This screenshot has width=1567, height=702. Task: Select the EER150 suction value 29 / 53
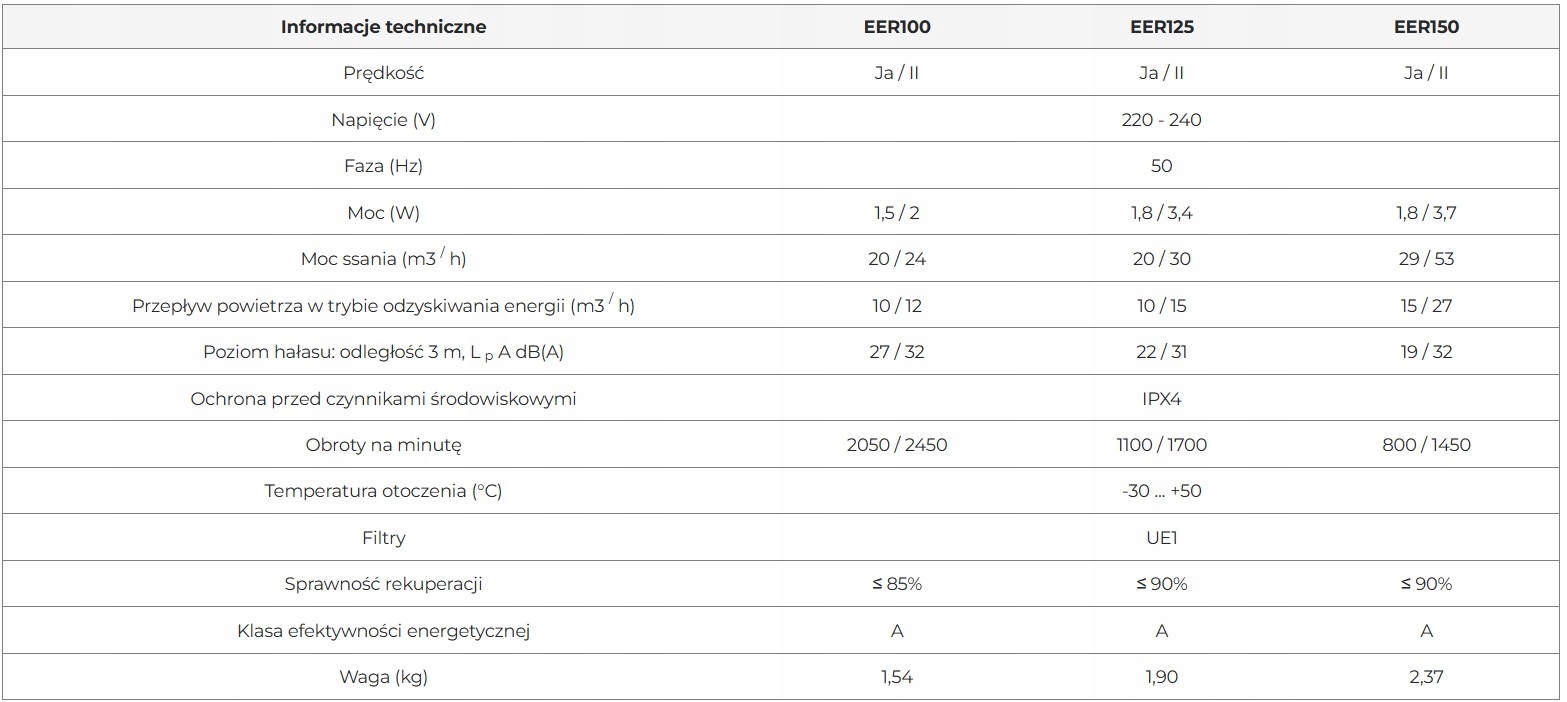pyautogui.click(x=1426, y=259)
